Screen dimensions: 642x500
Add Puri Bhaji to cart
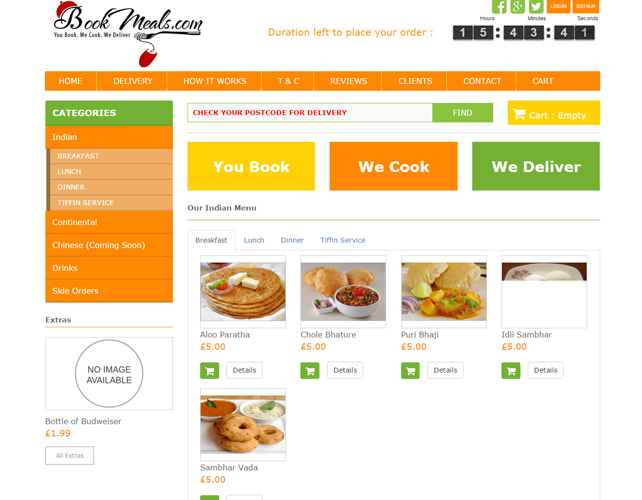(410, 371)
